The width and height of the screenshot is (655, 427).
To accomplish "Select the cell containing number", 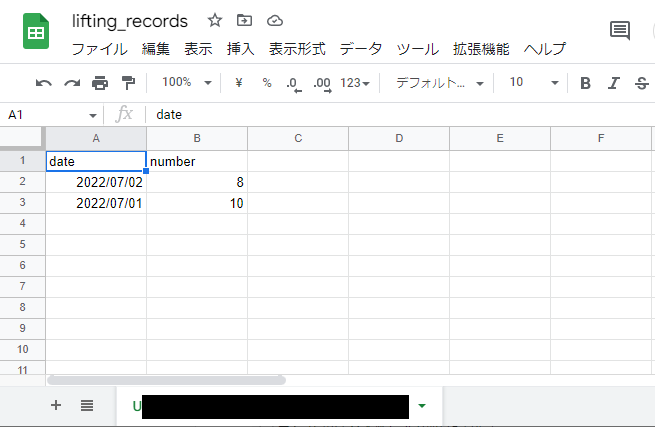I will [x=197, y=161].
